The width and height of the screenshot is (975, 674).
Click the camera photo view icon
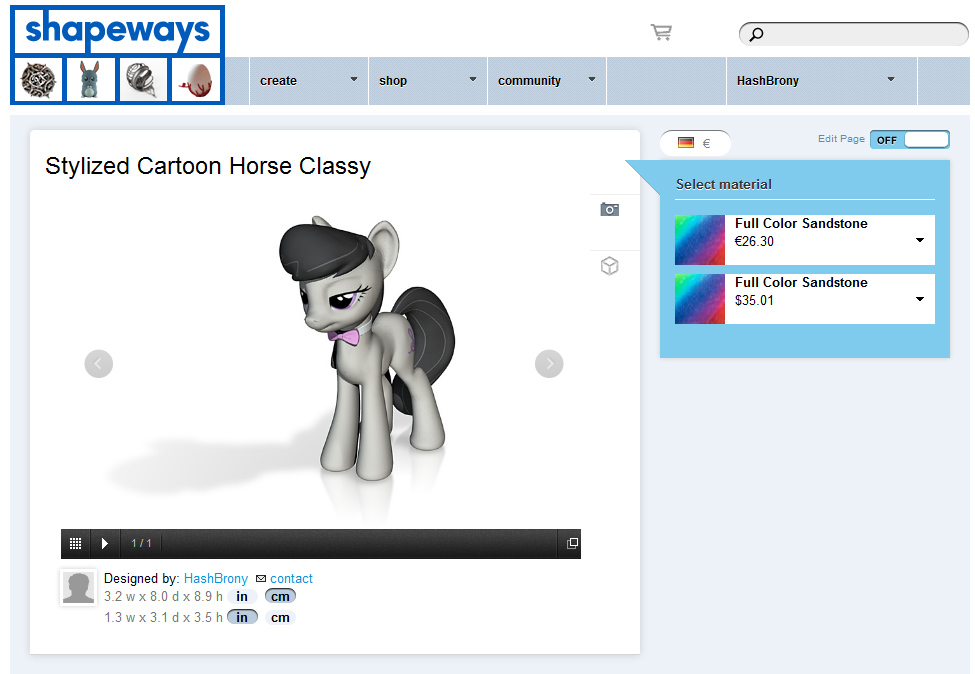click(x=609, y=210)
